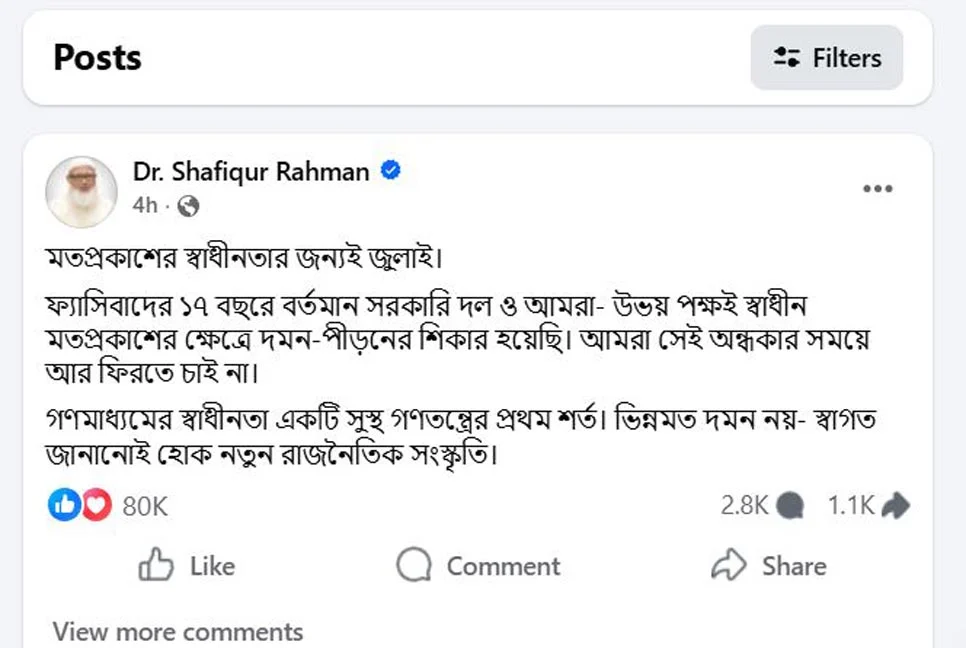This screenshot has width=966, height=648.
Task: Open the Filters button for posts
Action: pos(826,58)
